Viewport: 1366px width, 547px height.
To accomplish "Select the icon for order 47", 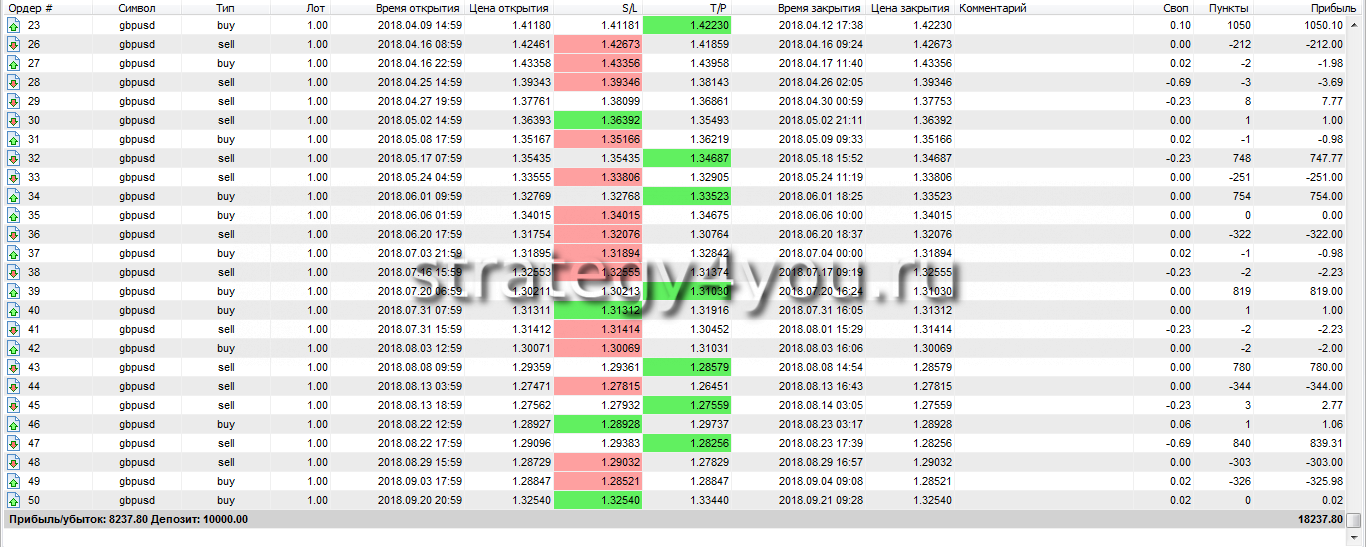I will pos(13,444).
